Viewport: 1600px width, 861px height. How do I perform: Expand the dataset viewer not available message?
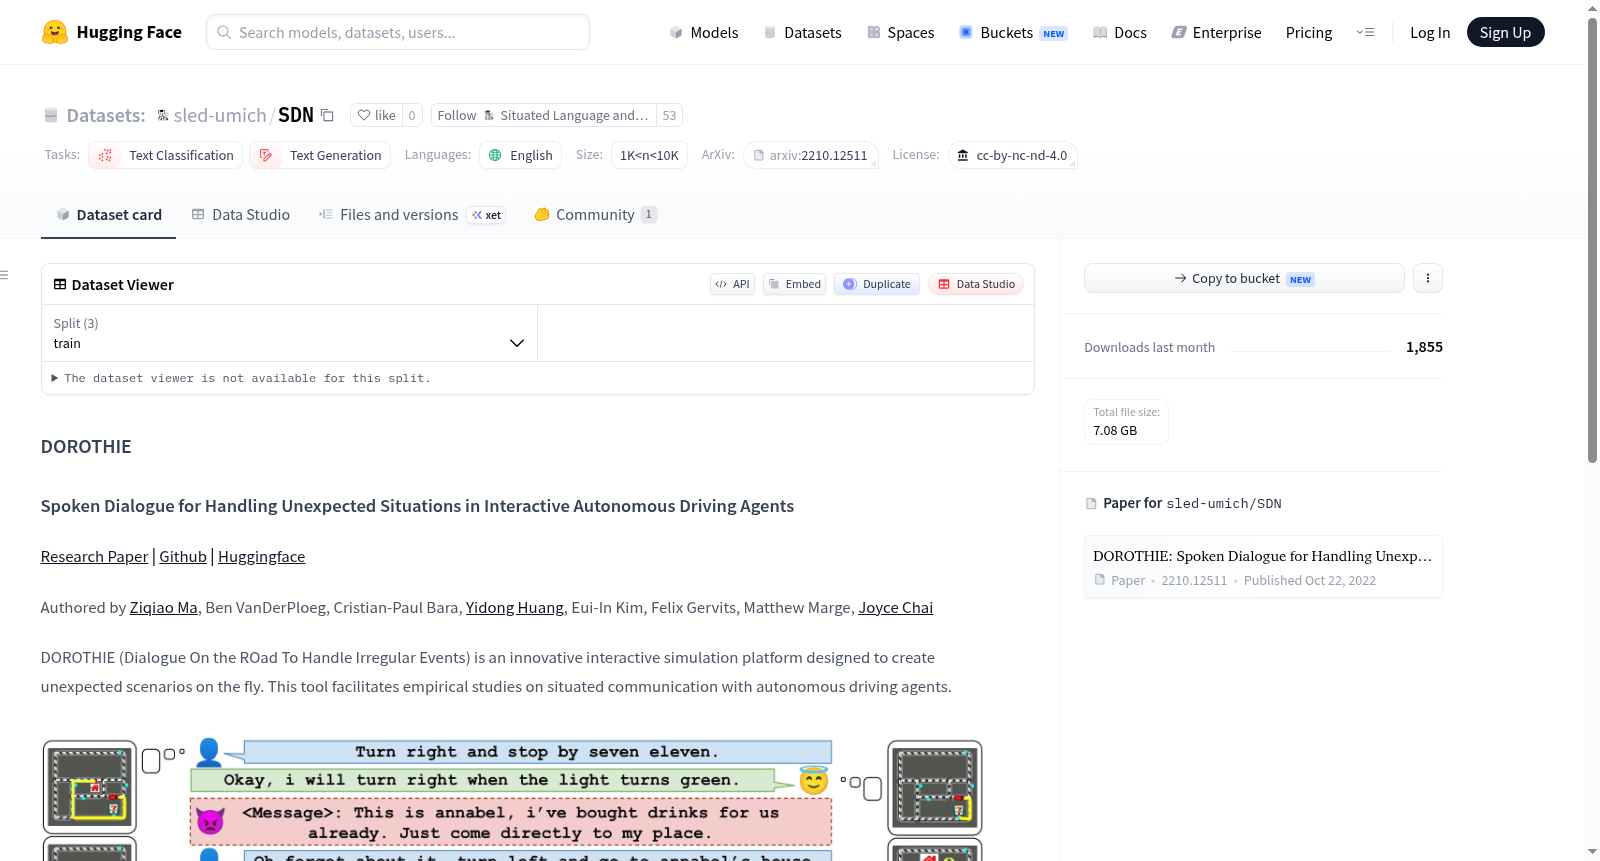pos(241,378)
